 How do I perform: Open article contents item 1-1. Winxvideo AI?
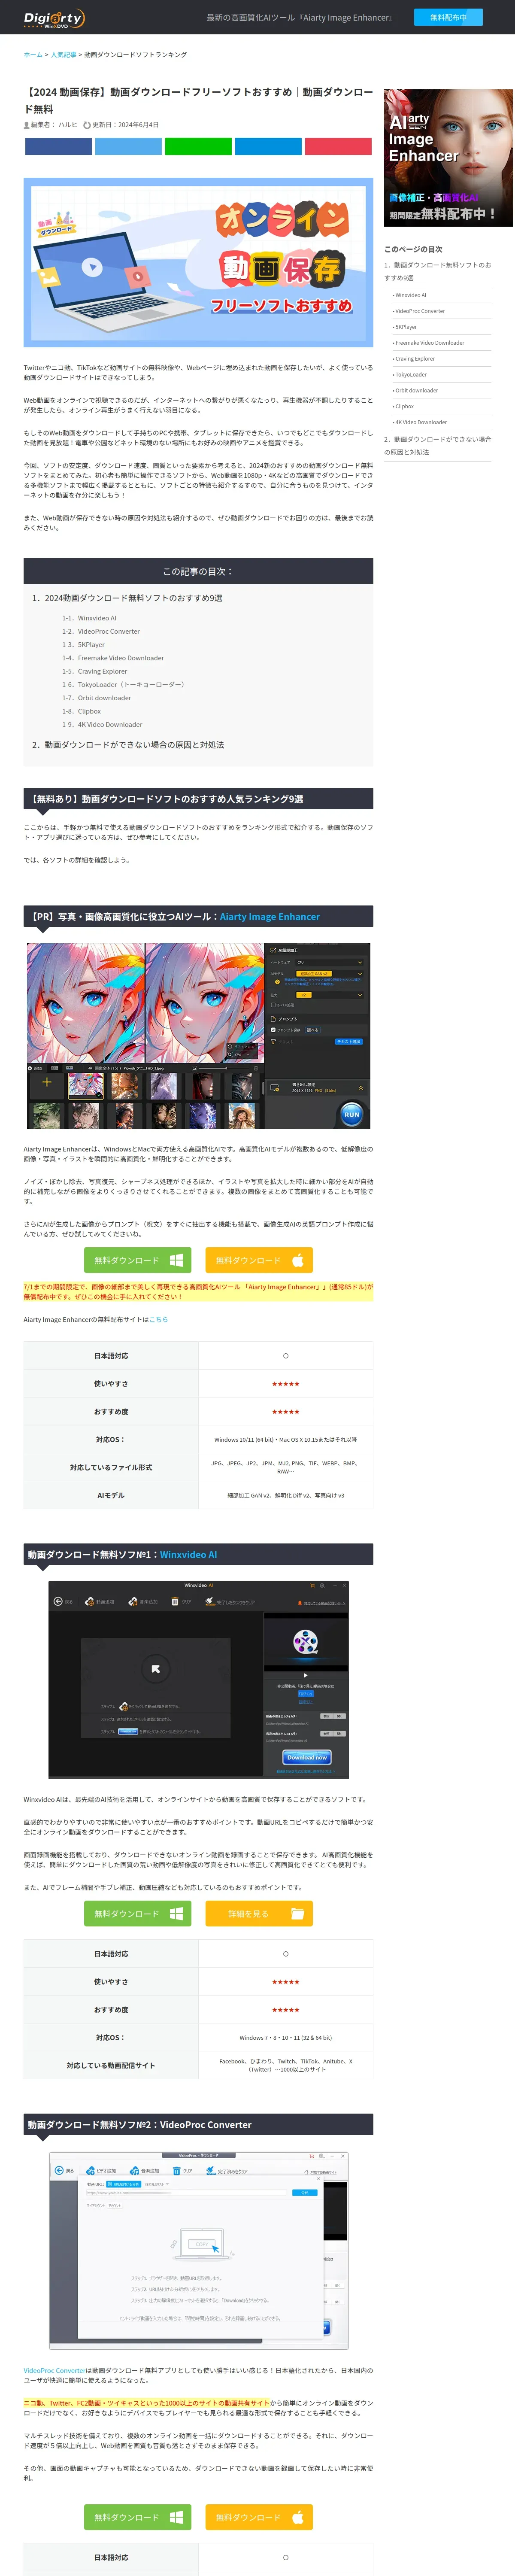(89, 618)
